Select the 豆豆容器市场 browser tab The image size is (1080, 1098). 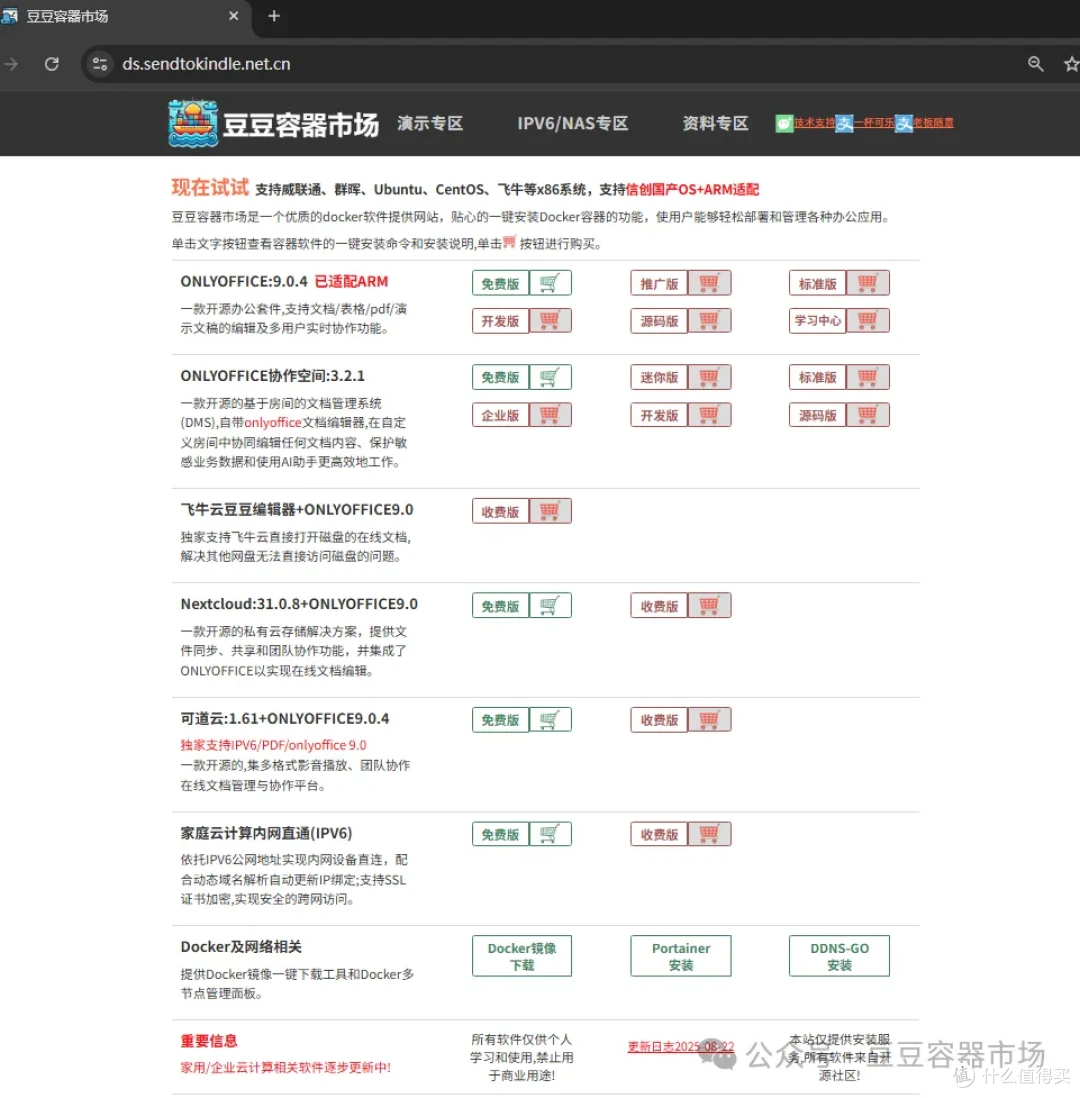point(123,15)
